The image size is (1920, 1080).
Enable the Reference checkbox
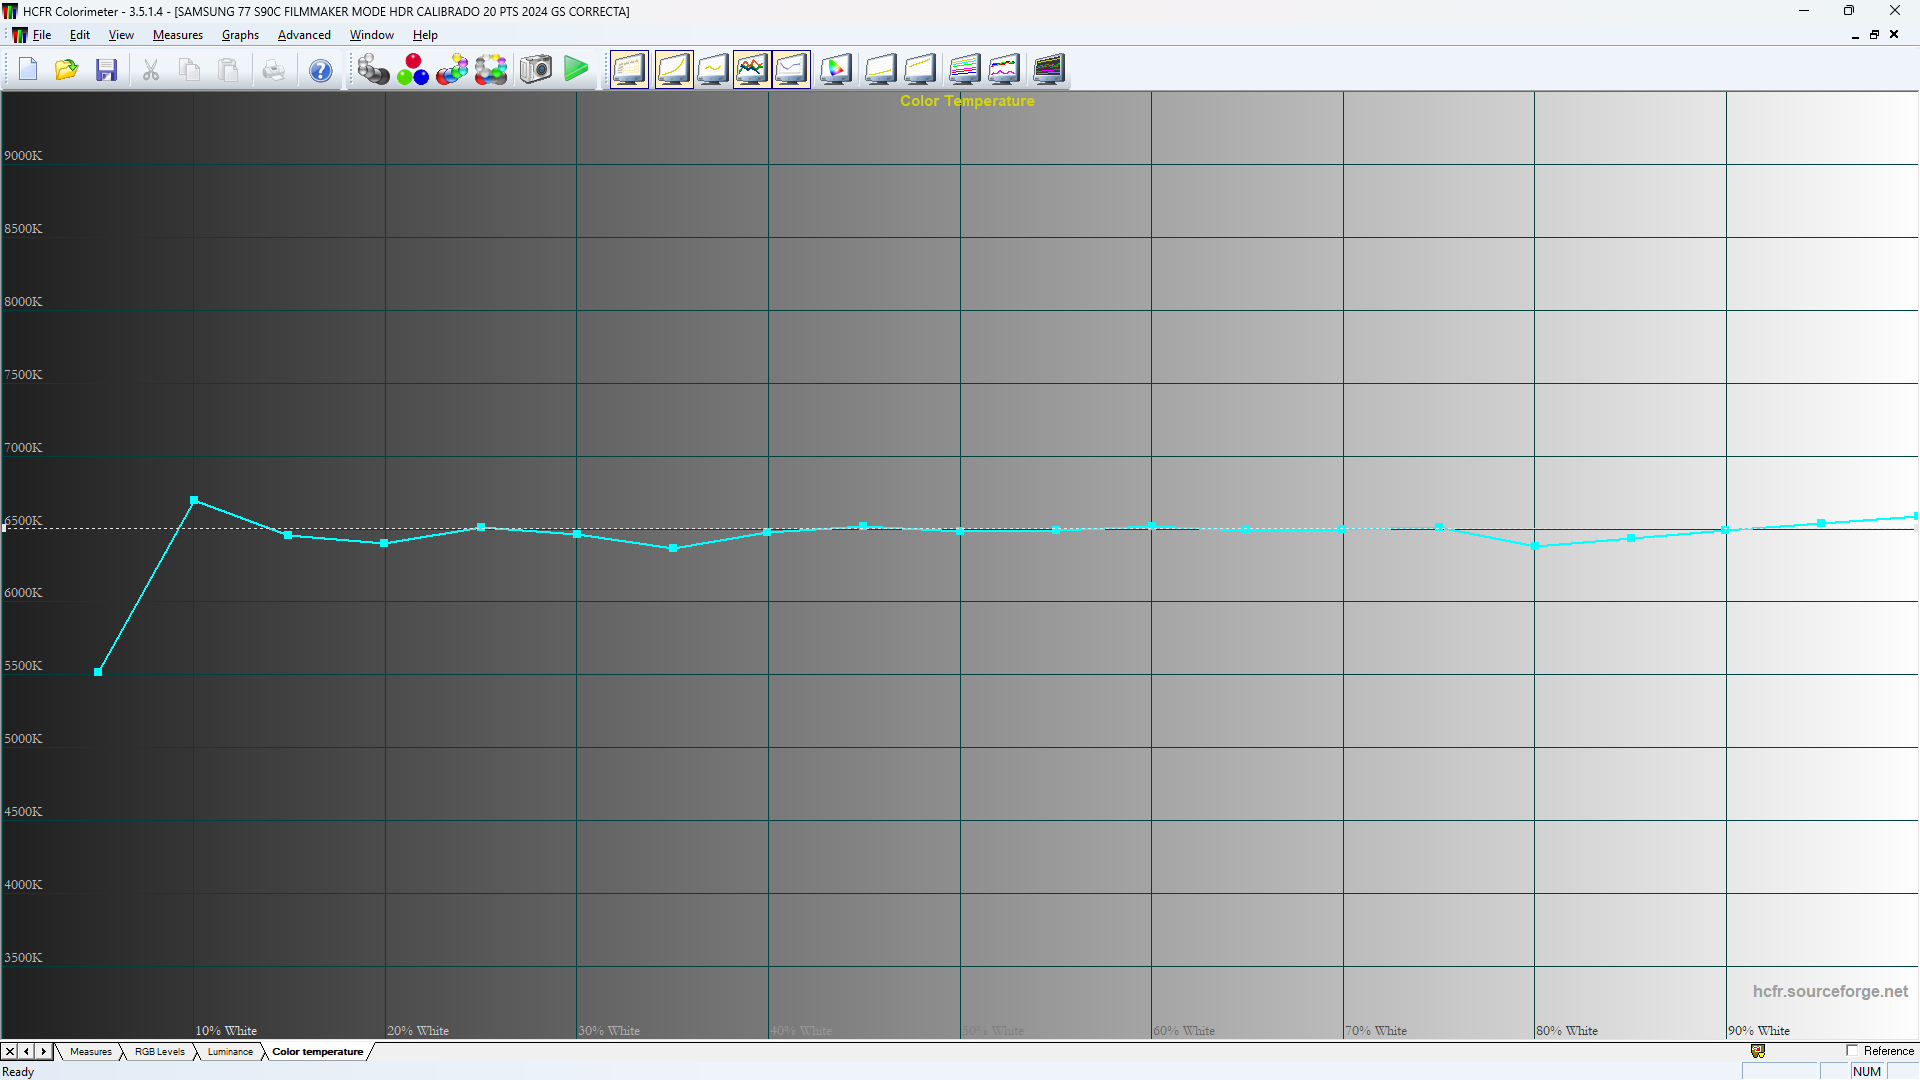(x=1853, y=1051)
